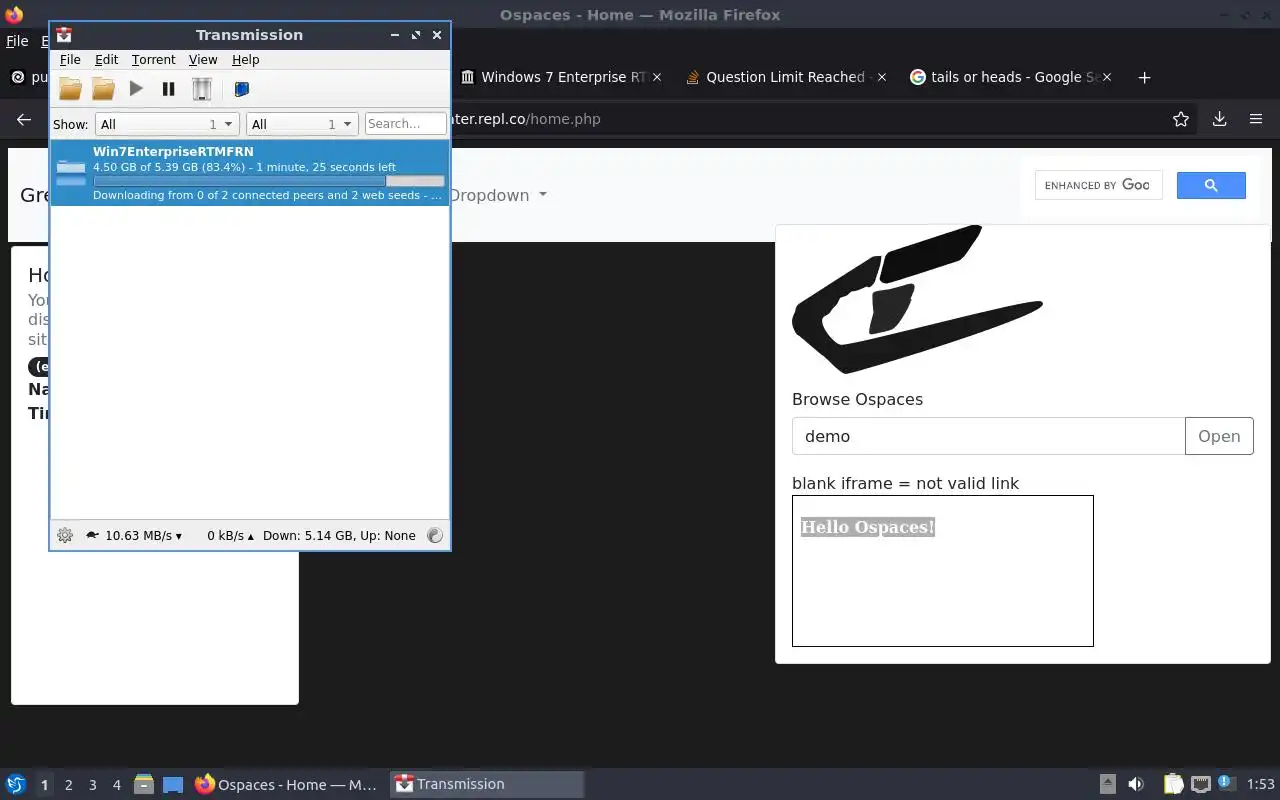Image resolution: width=1280 pixels, height=800 pixels.
Task: Open the Transmission Edit menu
Action: coord(106,60)
